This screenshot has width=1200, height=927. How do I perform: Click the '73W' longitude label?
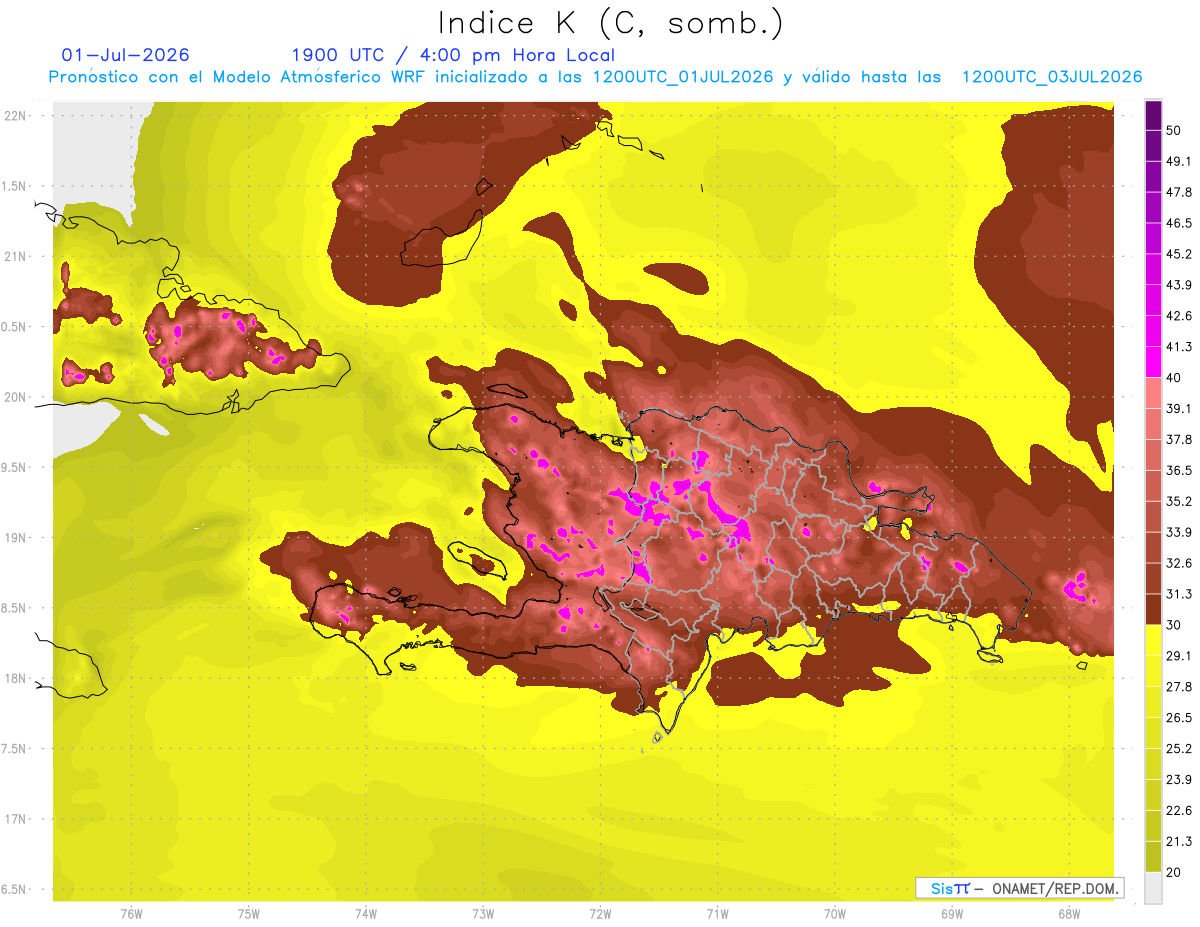pyautogui.click(x=483, y=914)
